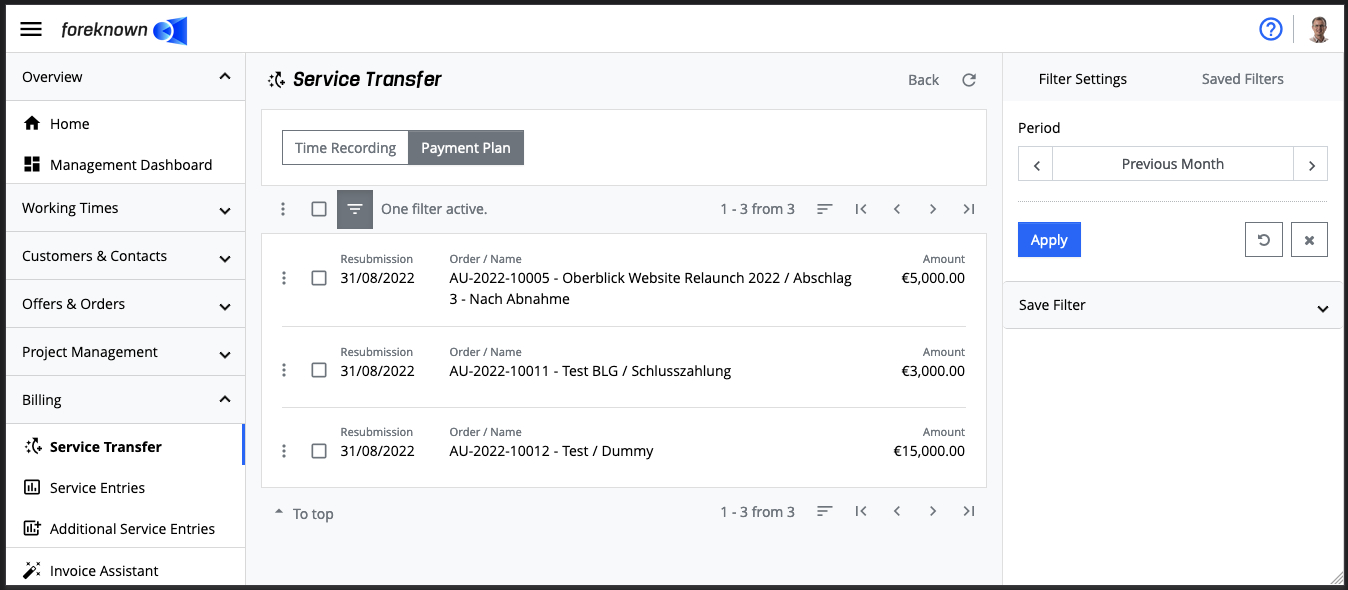Step the Period to the later period
This screenshot has height=590, width=1348.
click(x=1311, y=164)
